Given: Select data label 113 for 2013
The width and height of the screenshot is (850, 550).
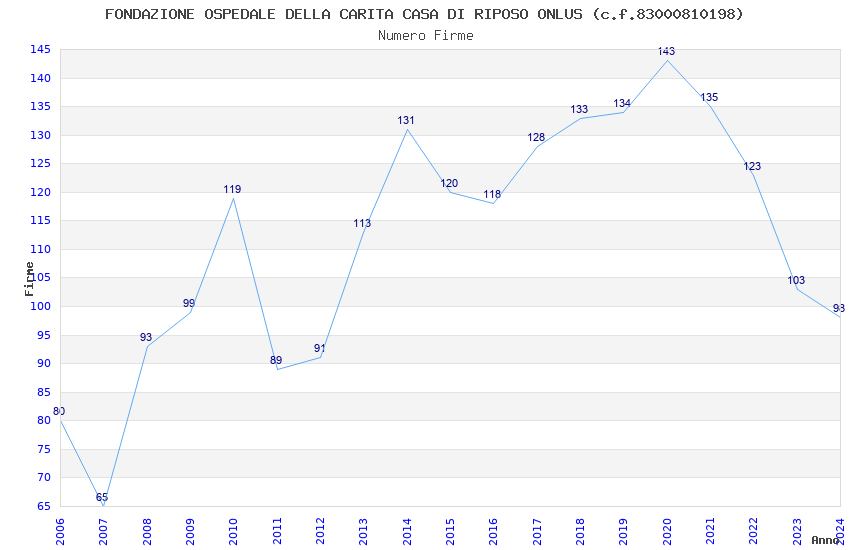Looking at the screenshot, I should [x=362, y=223].
